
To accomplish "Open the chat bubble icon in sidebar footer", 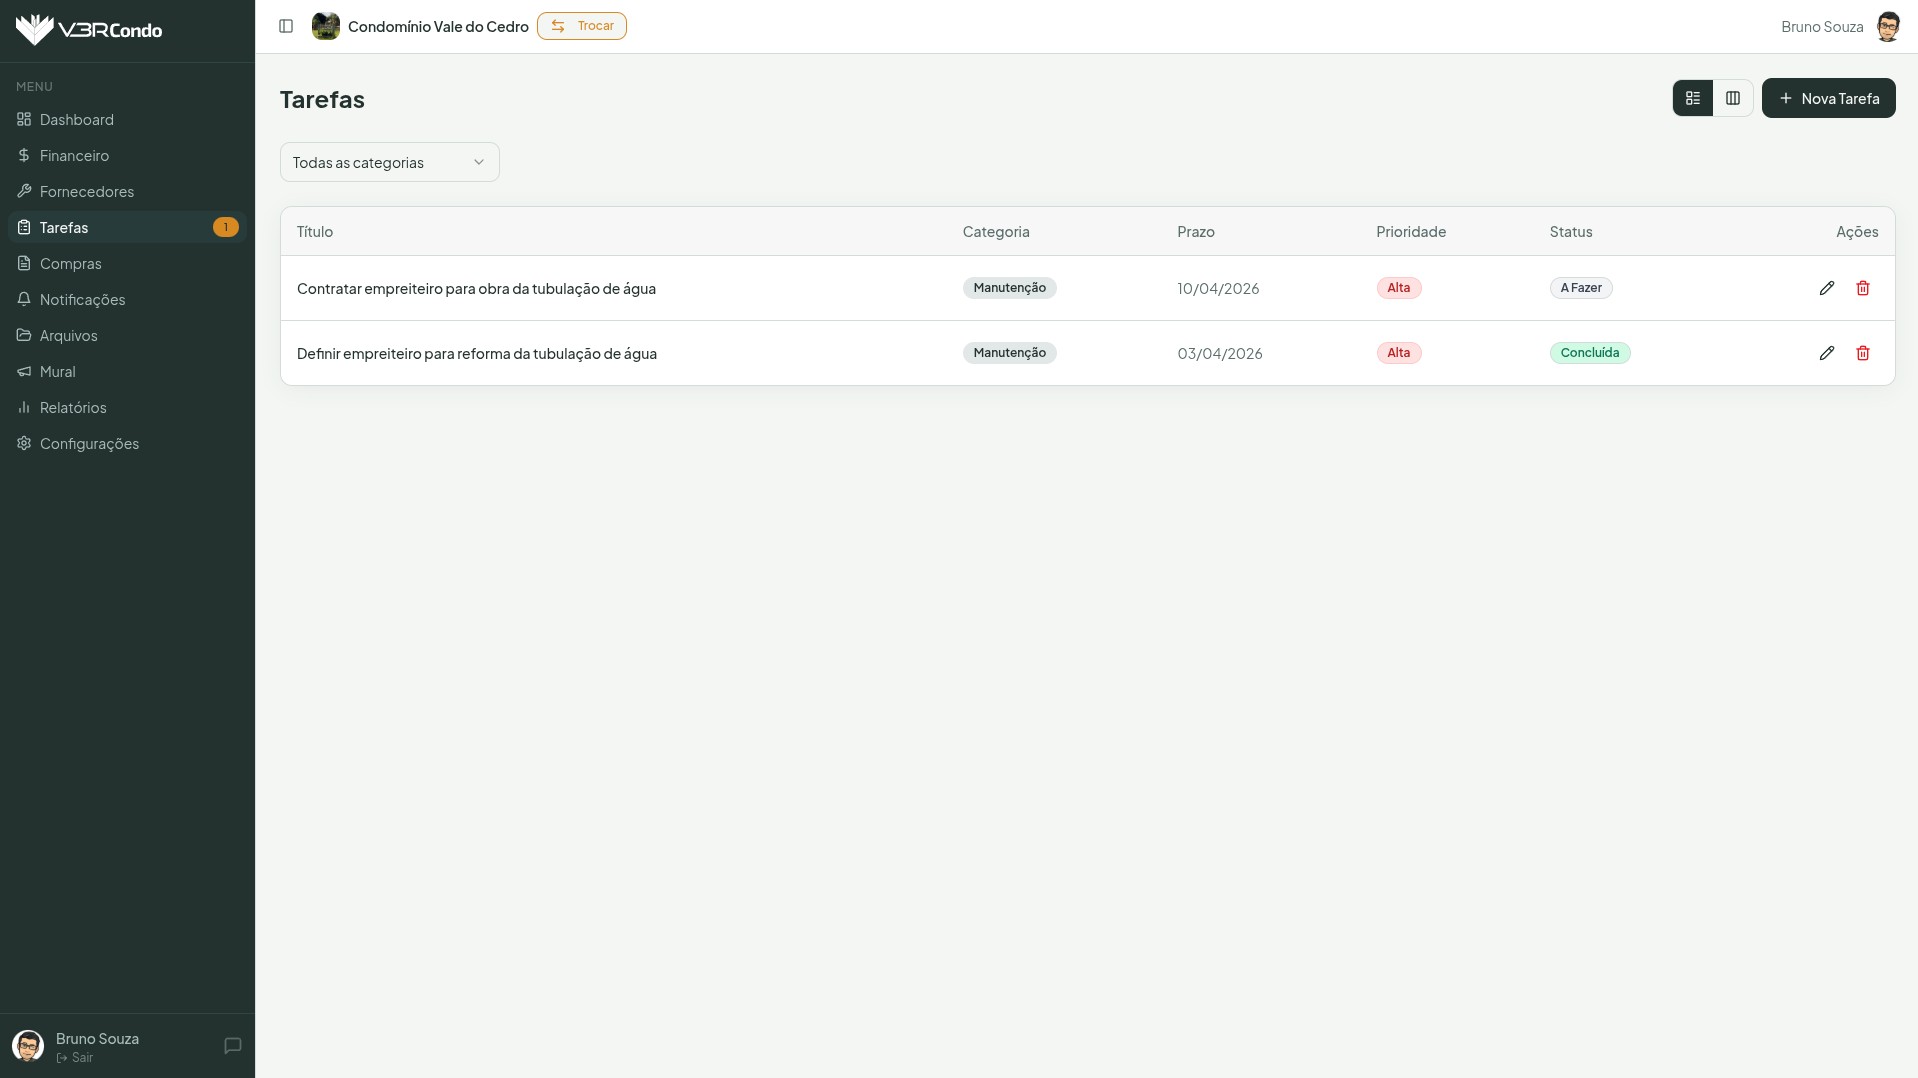I will pyautogui.click(x=233, y=1046).
